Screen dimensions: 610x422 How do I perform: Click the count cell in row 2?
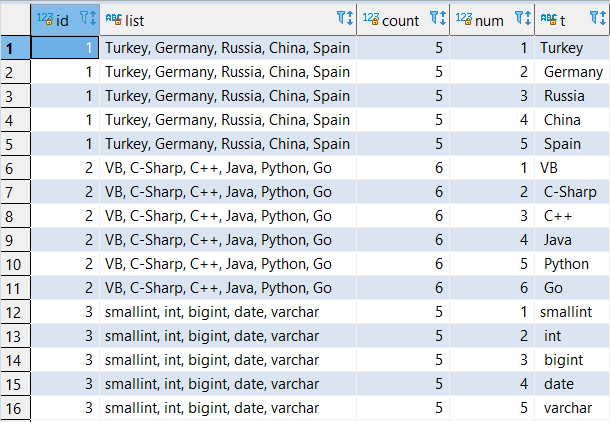403,72
